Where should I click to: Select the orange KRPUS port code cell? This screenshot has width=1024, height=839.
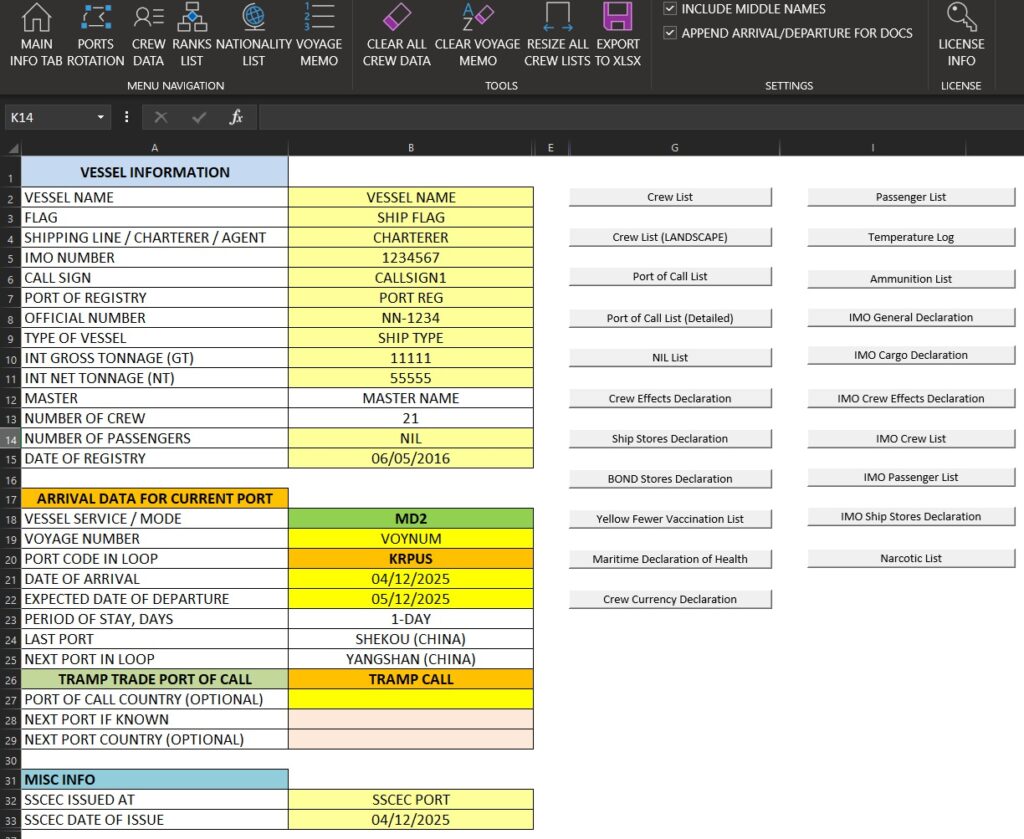tap(411, 558)
